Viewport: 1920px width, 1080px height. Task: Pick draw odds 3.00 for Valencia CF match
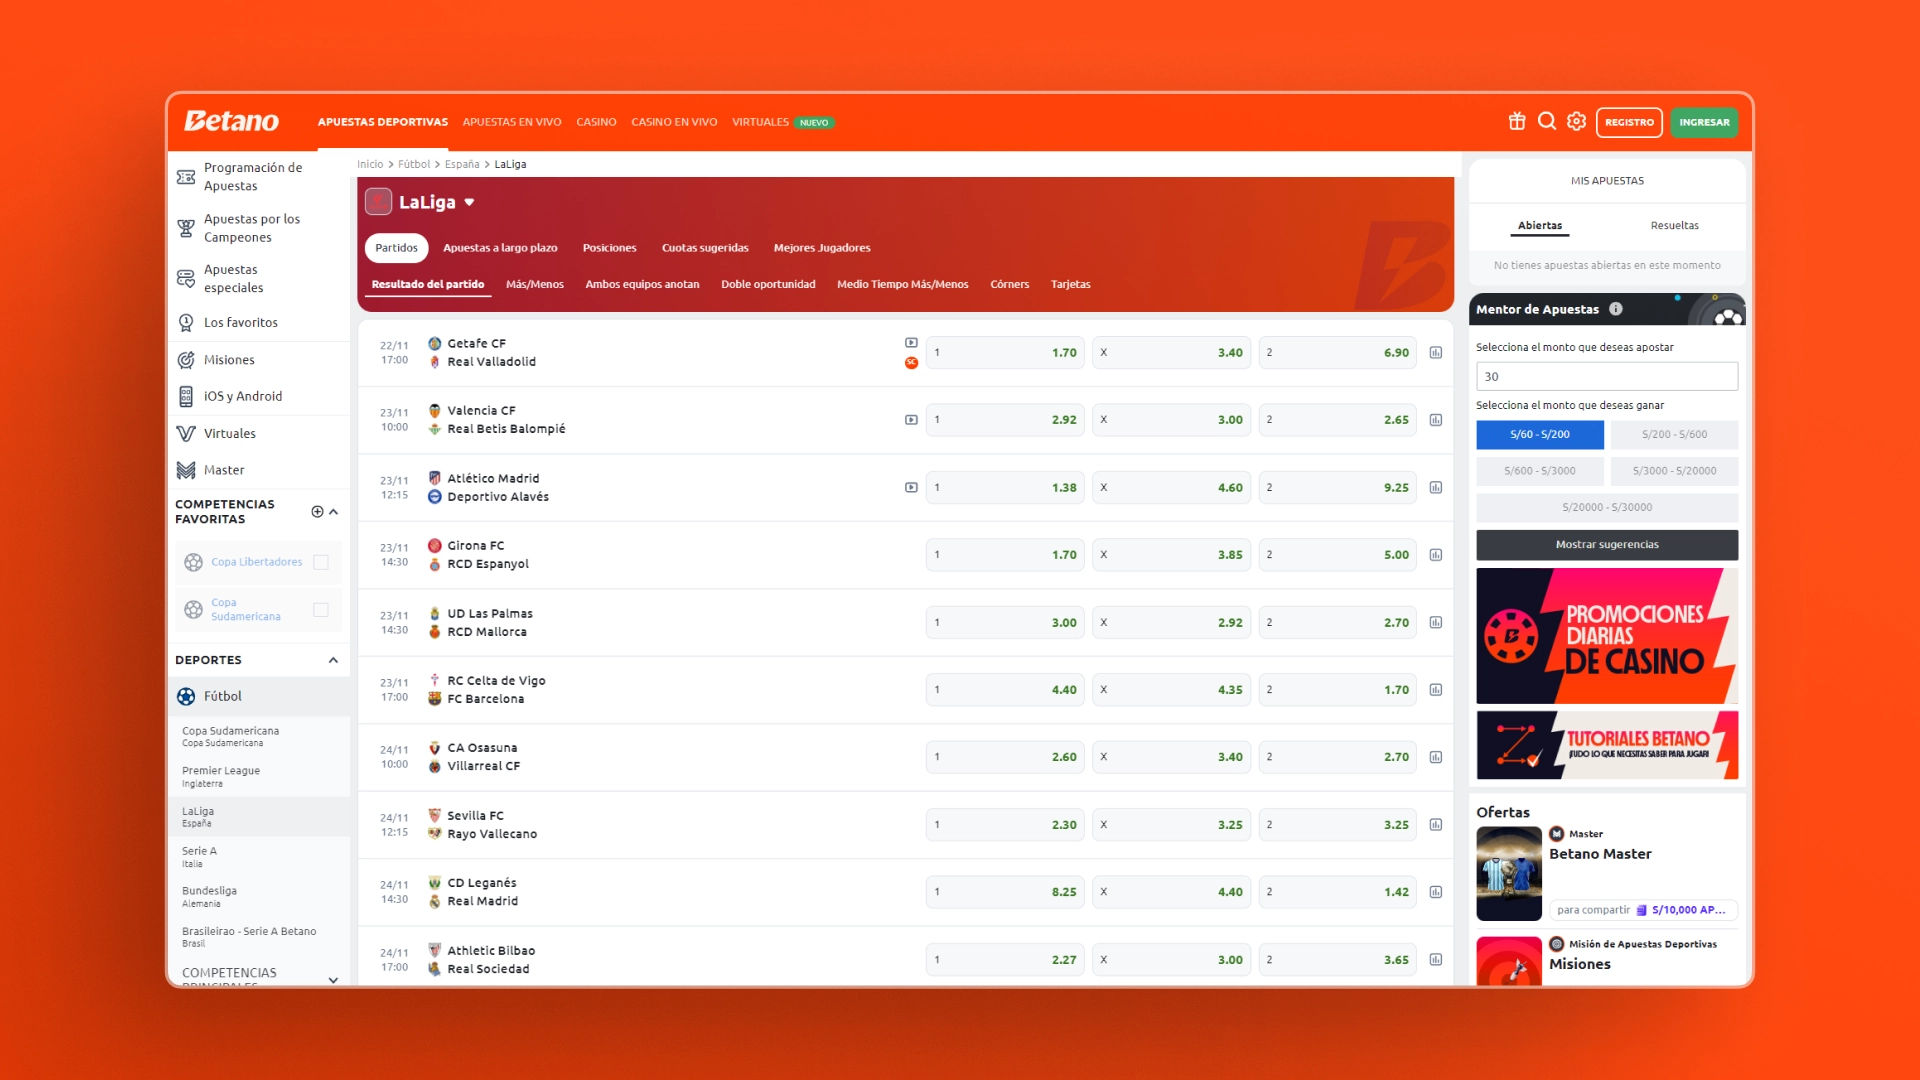pyautogui.click(x=1171, y=420)
